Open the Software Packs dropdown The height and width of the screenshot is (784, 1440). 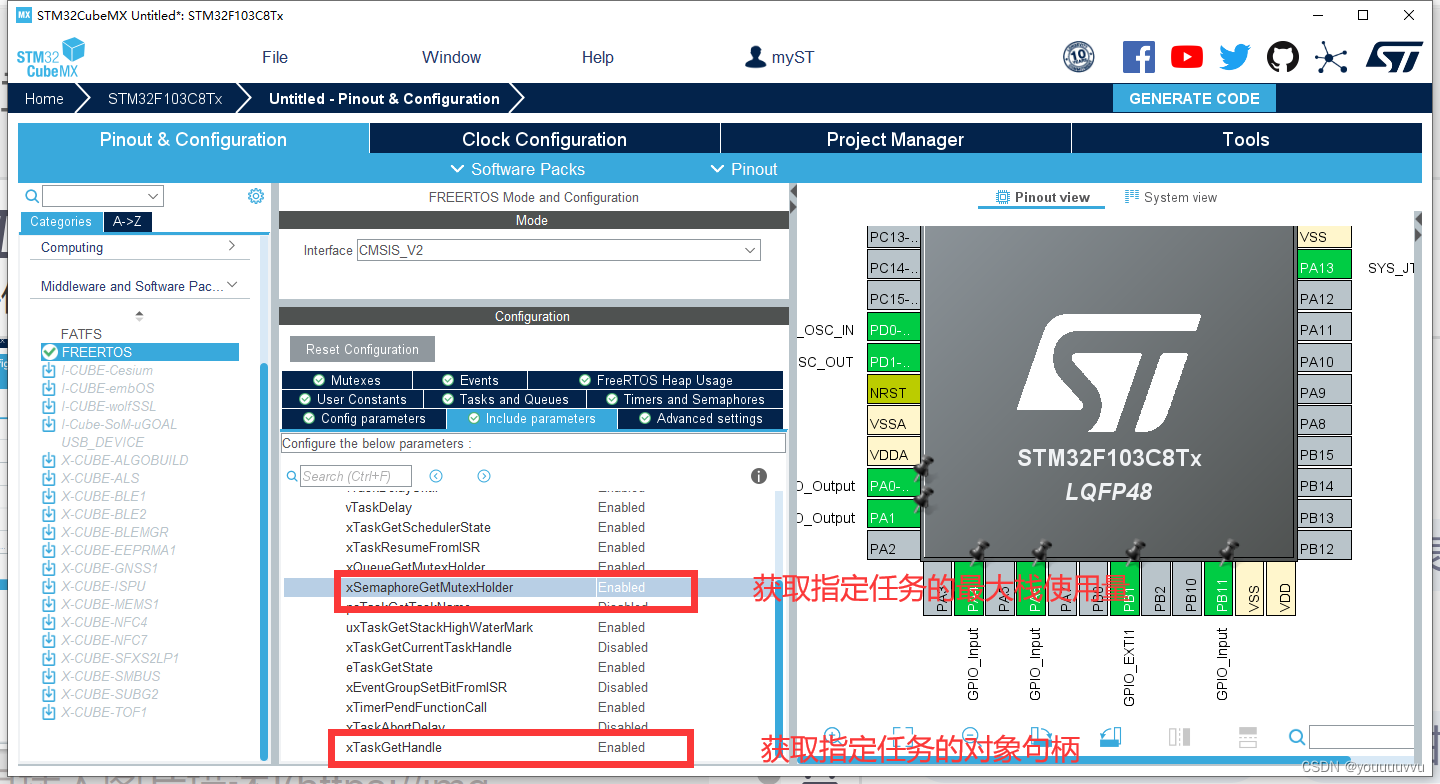pyautogui.click(x=518, y=169)
